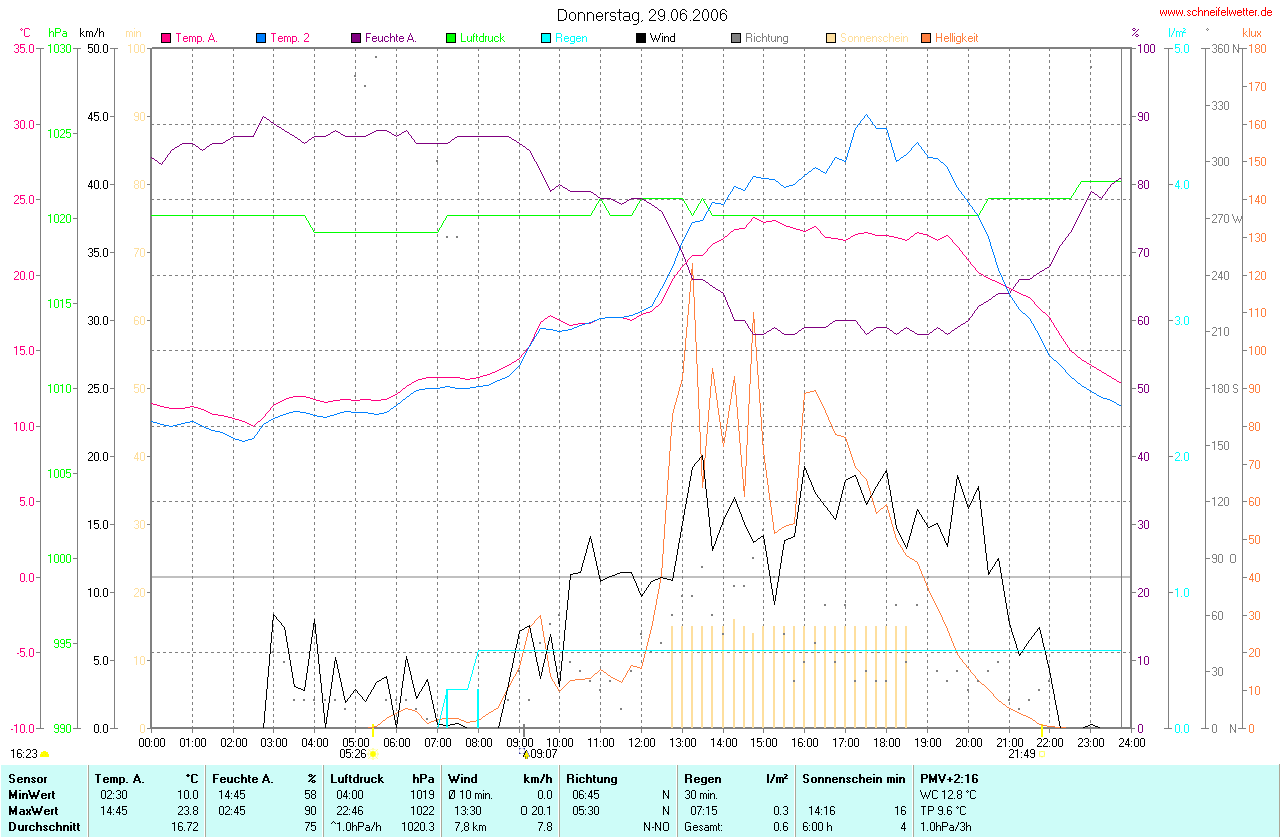Click the Temp. A. magenta legend swatch
Image resolution: width=1280 pixels, height=837 pixels.
pos(166,38)
